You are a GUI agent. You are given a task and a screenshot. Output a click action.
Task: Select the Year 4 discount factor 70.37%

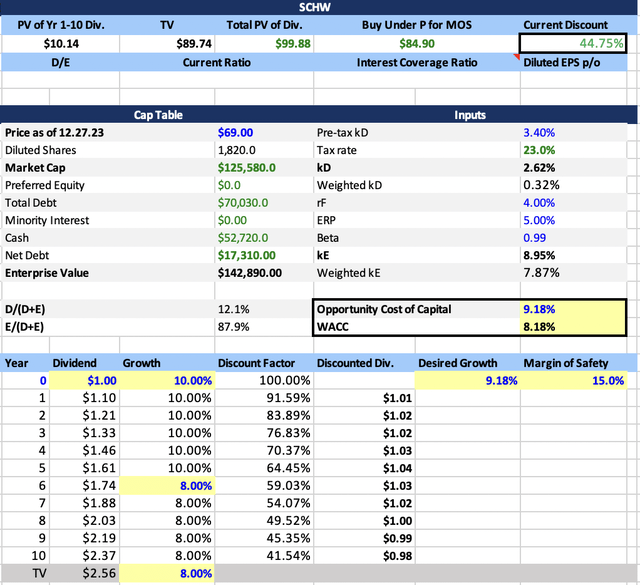264,451
